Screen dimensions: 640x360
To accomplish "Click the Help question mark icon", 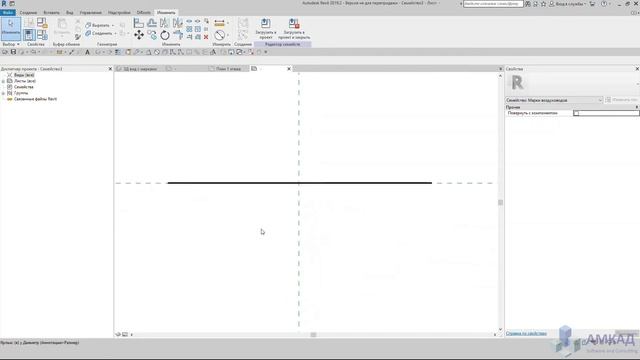I will point(604,4).
